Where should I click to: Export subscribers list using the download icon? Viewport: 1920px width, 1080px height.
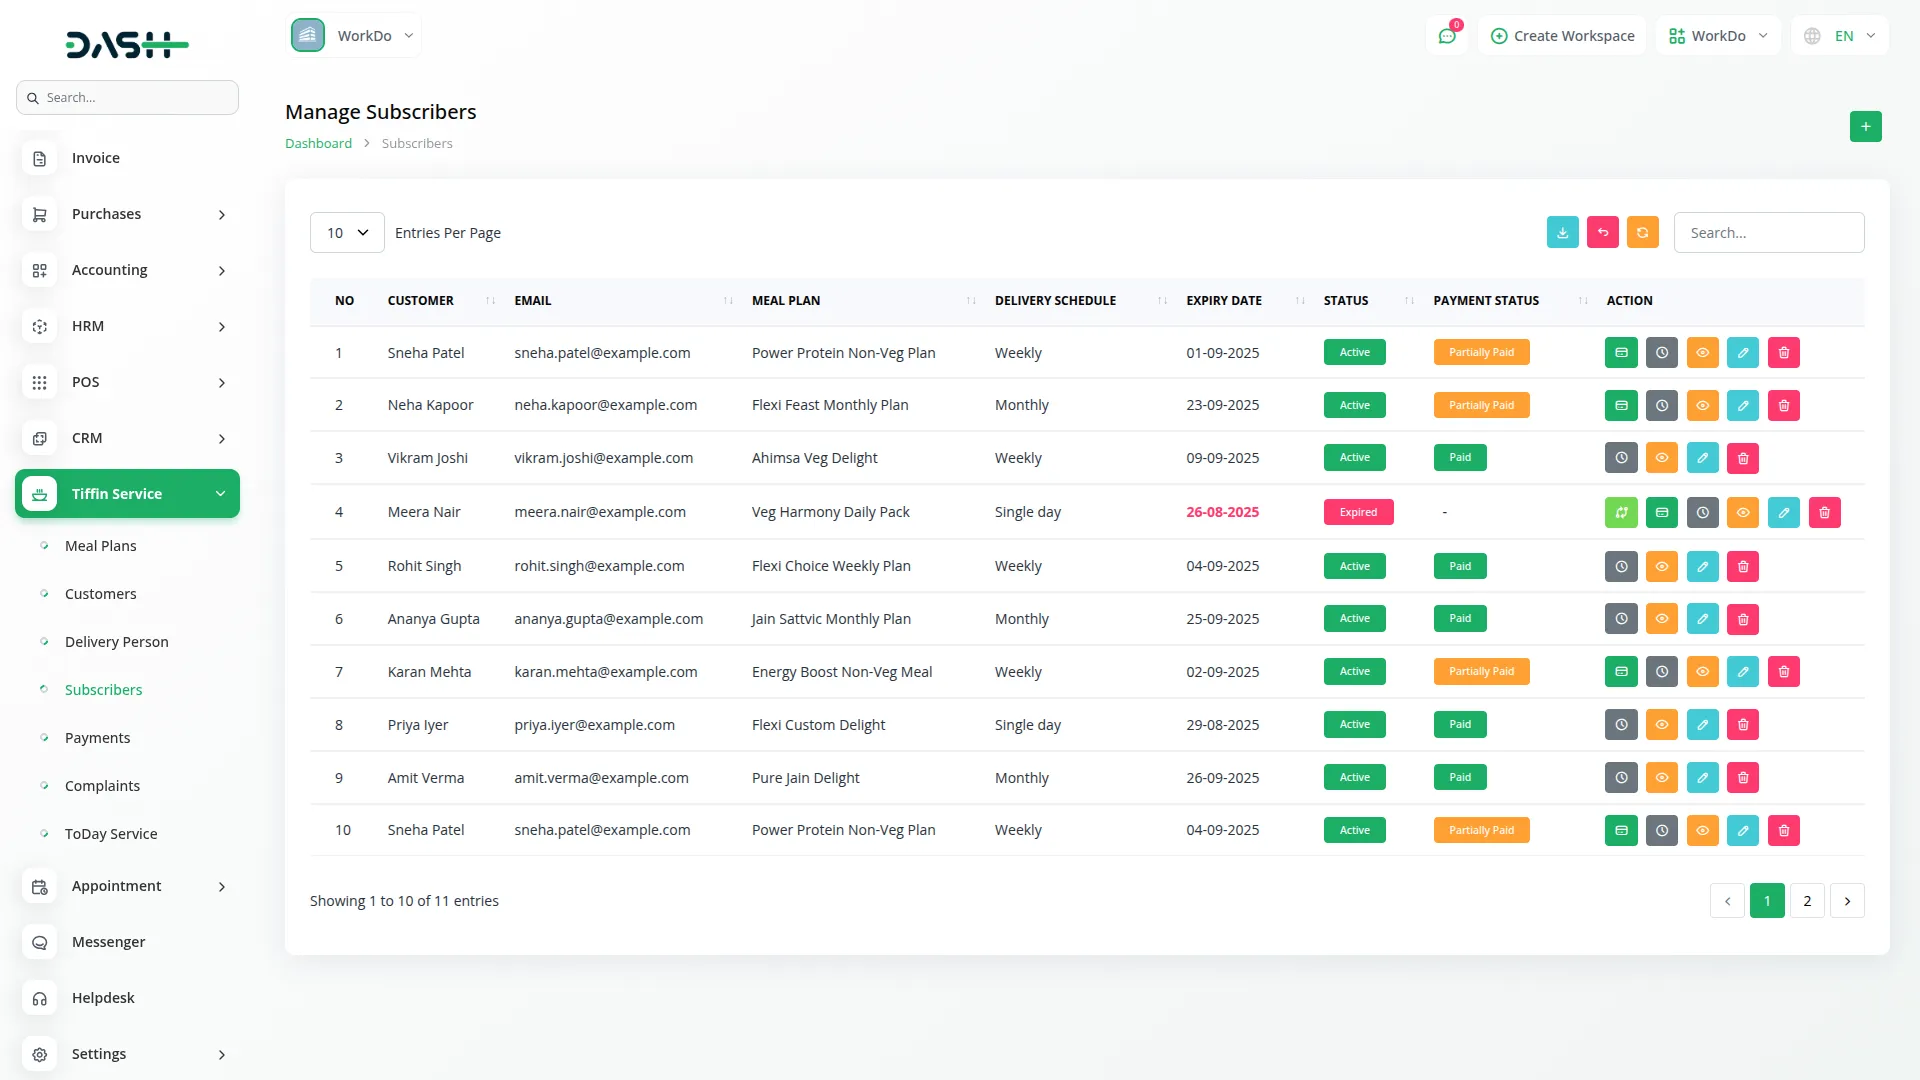(x=1563, y=232)
